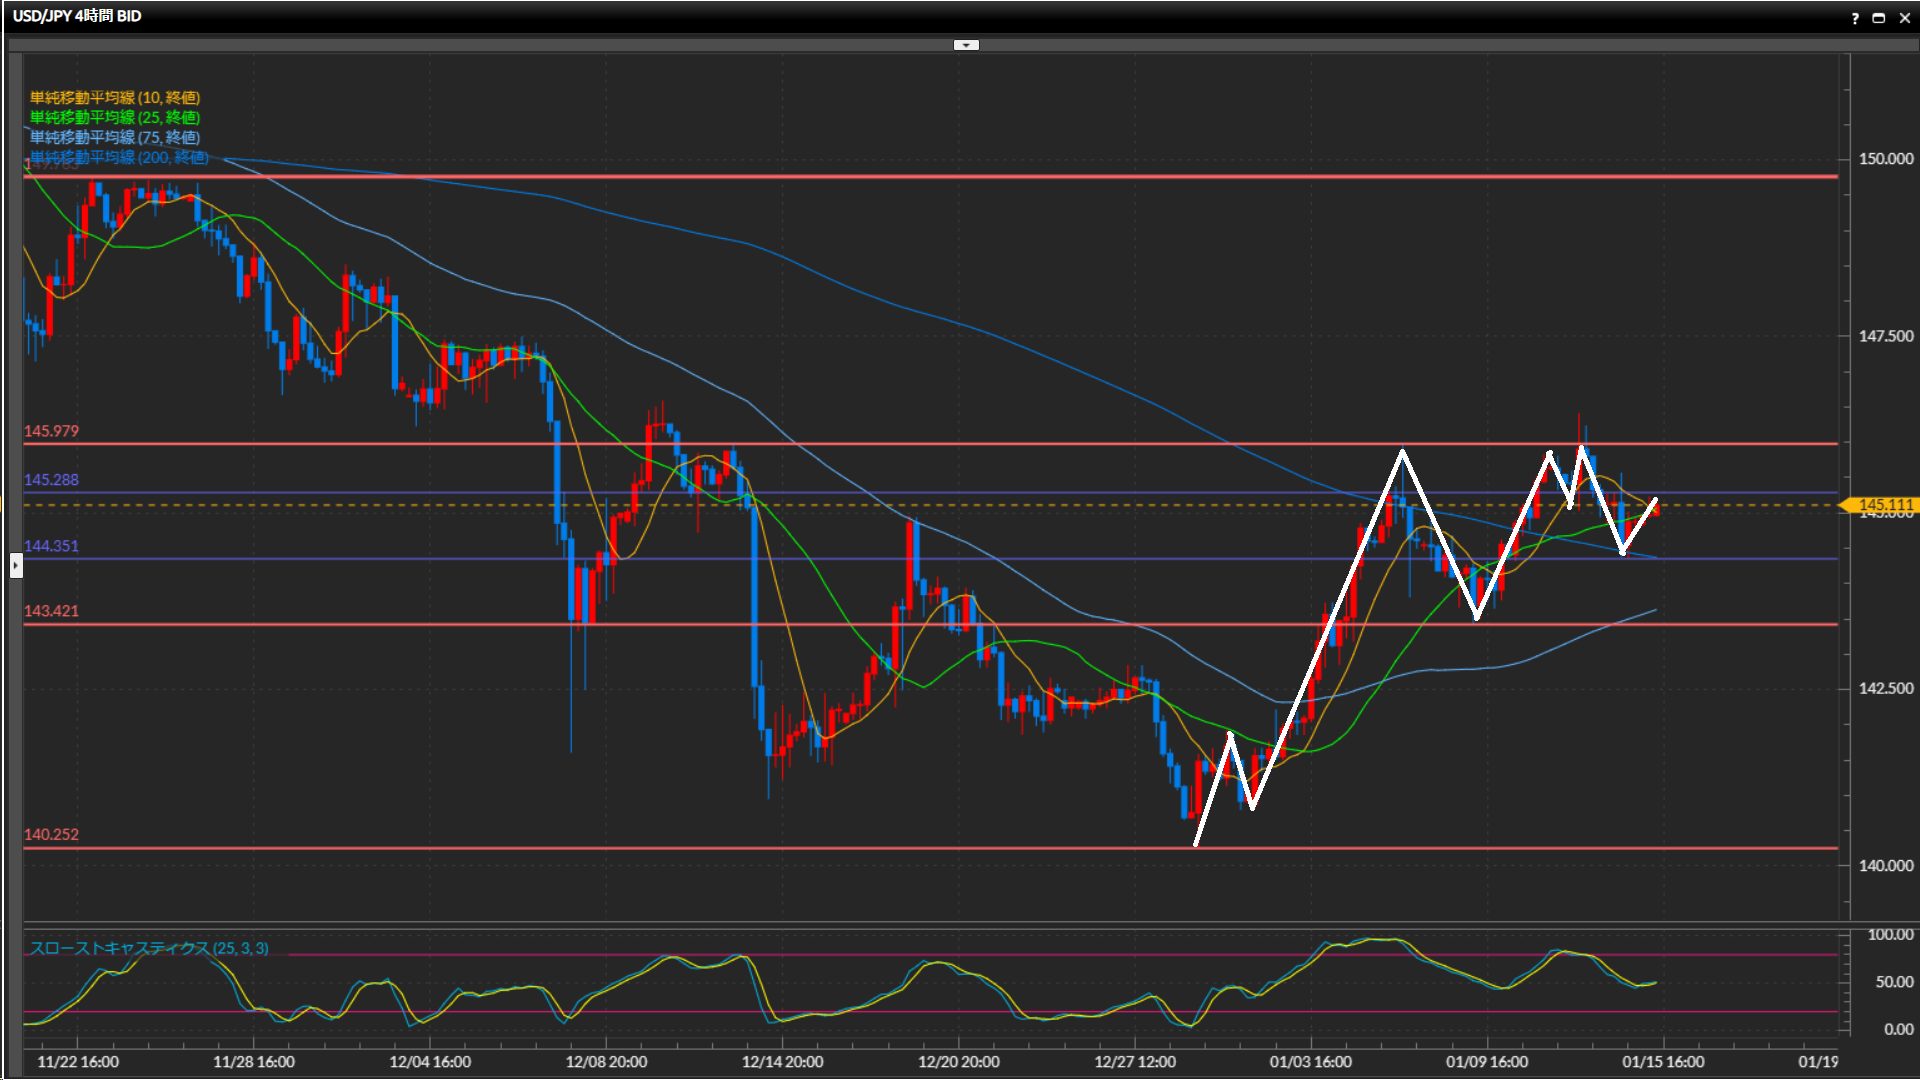Click the 01/03 16:00 time axis label
The image size is (1920, 1080).
click(1310, 1062)
